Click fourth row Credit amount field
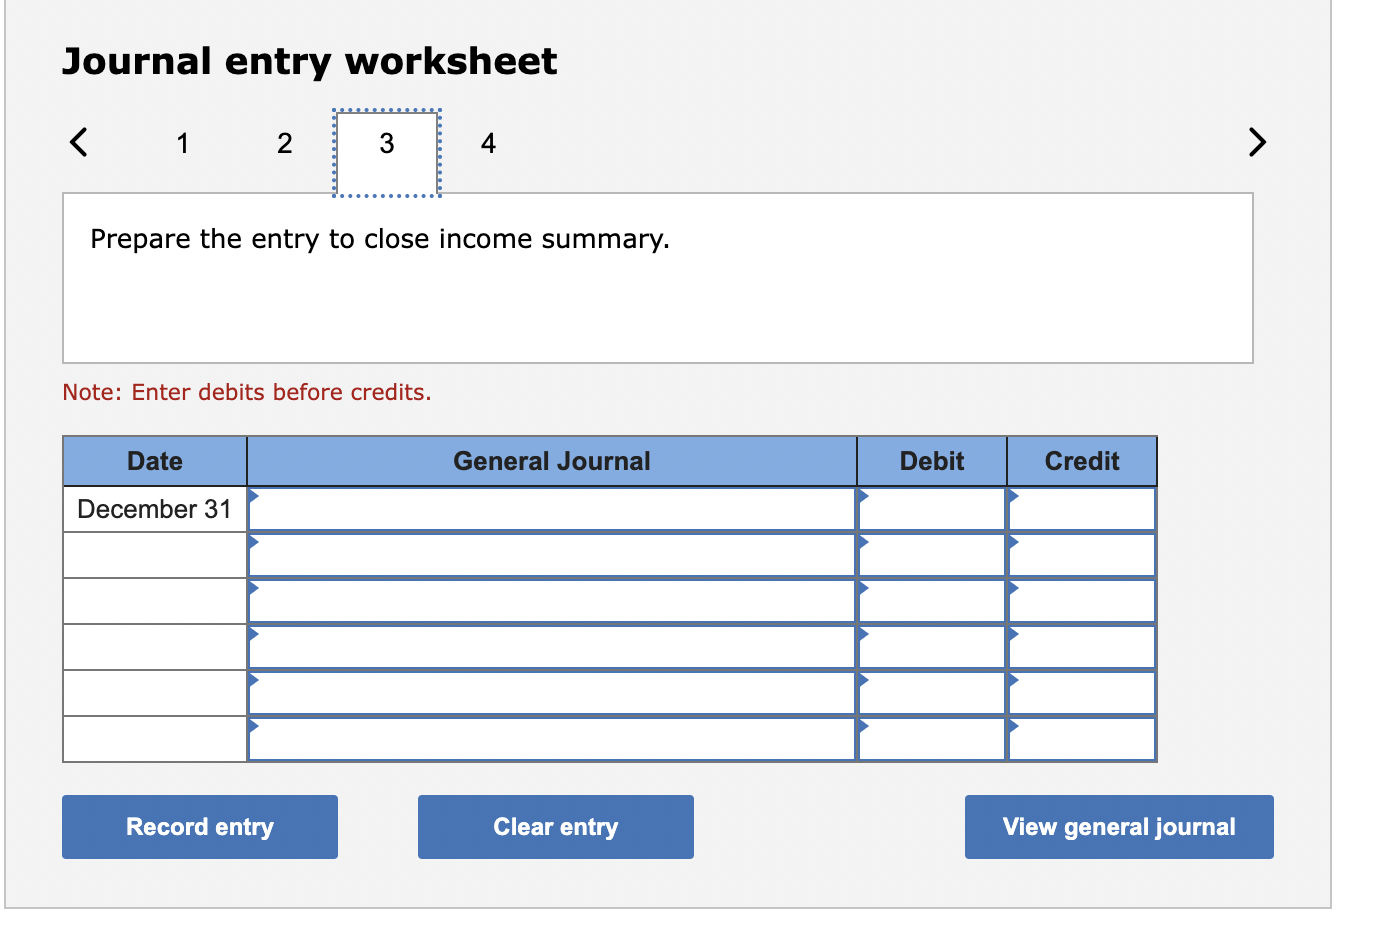Image resolution: width=1398 pixels, height=948 pixels. coord(1082,647)
